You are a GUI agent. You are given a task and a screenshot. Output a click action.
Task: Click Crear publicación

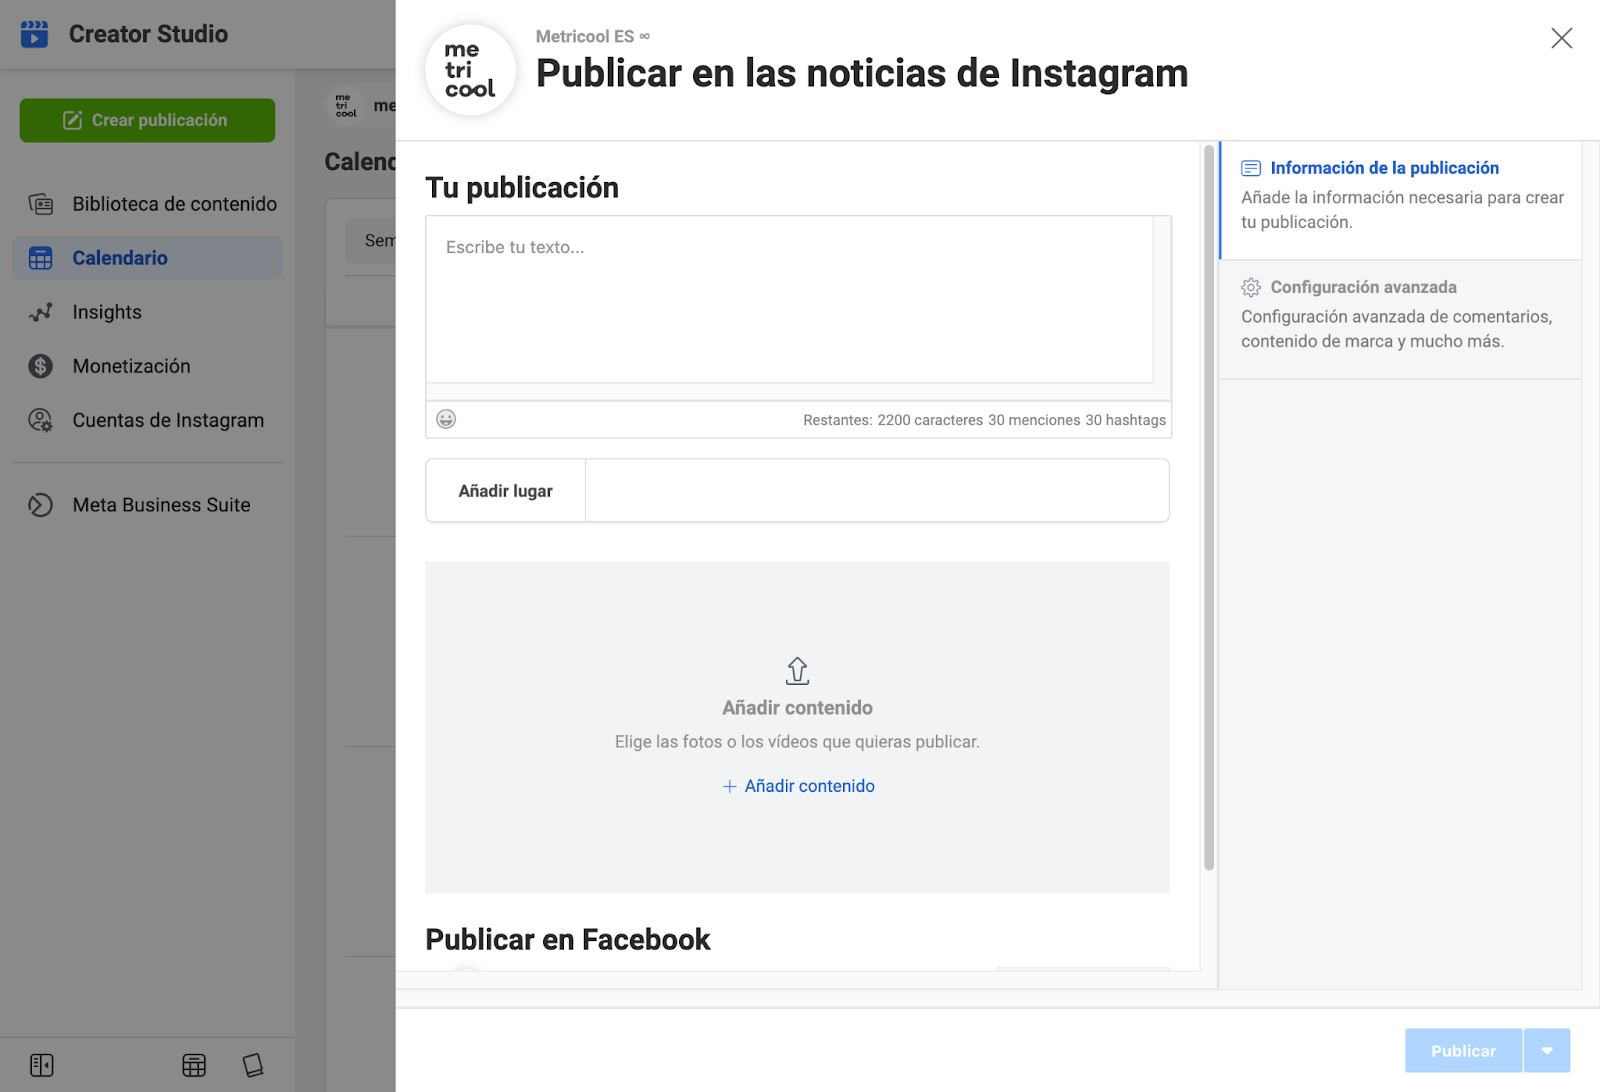[x=146, y=119]
